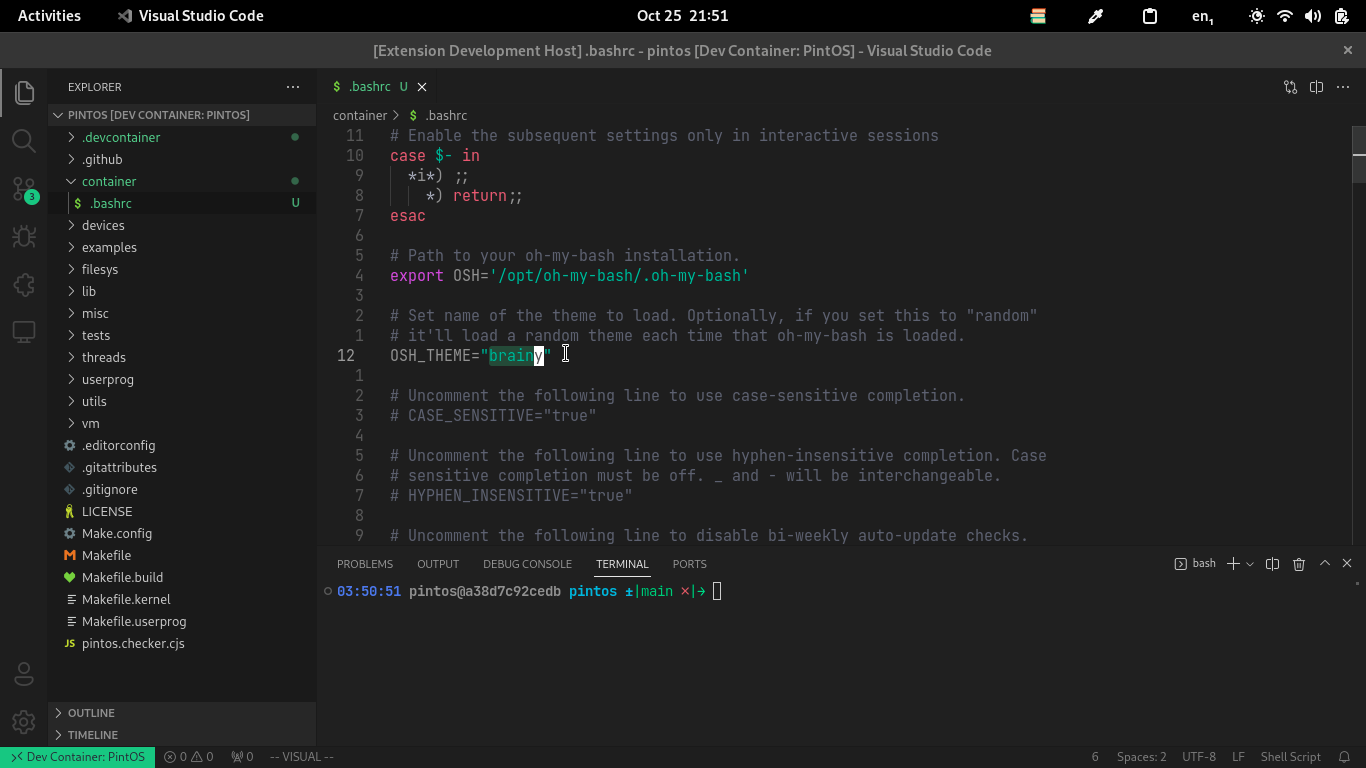Click container breadcrumb in editor path
Screen dimensions: 1366x768
pyautogui.click(x=360, y=115)
